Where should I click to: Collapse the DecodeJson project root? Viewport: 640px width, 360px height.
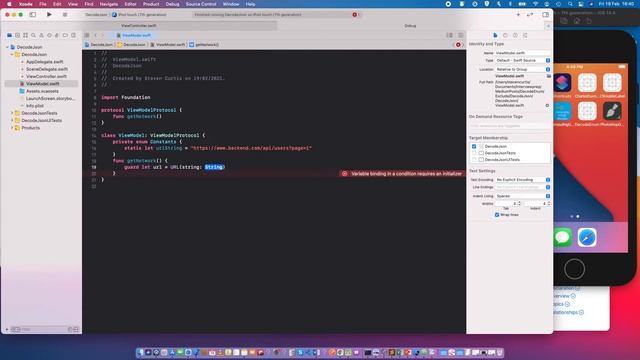pos(7,47)
